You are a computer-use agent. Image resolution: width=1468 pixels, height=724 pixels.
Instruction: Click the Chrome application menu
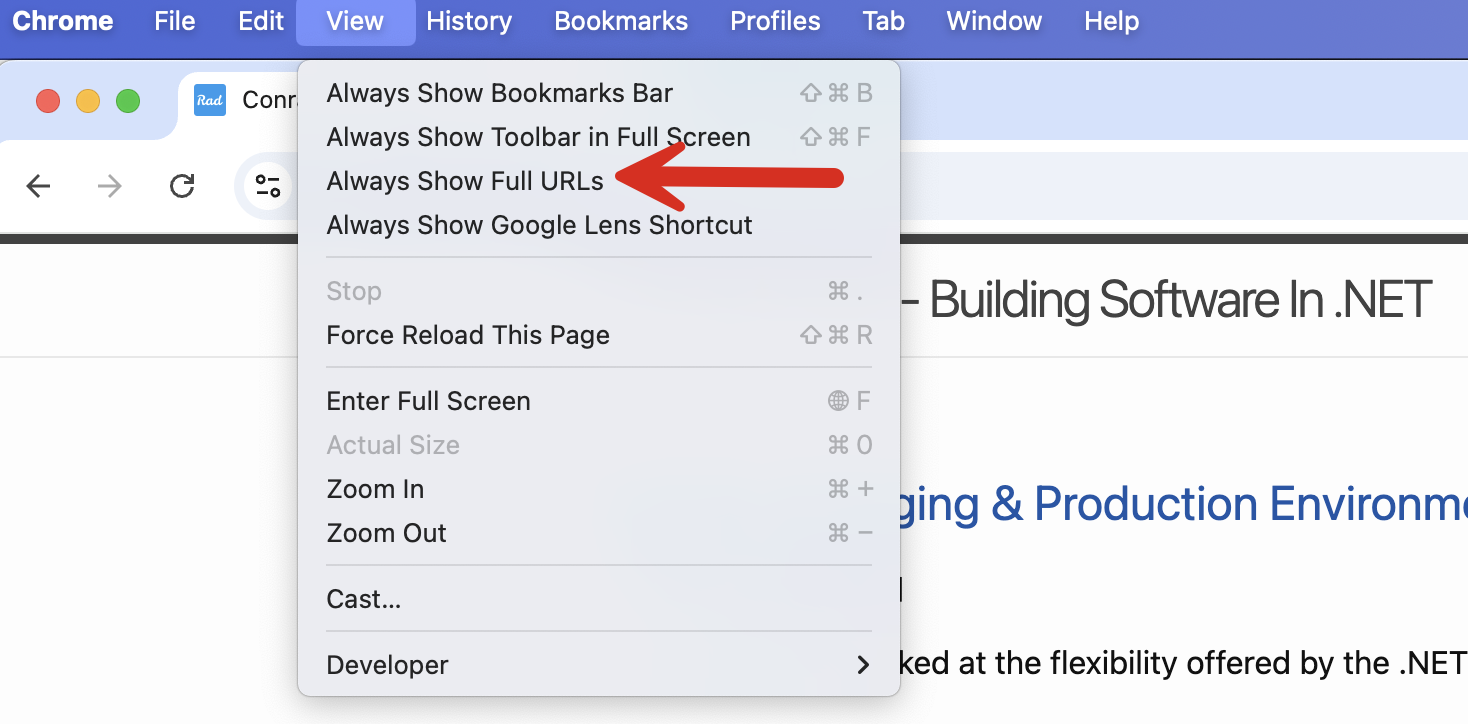62,21
